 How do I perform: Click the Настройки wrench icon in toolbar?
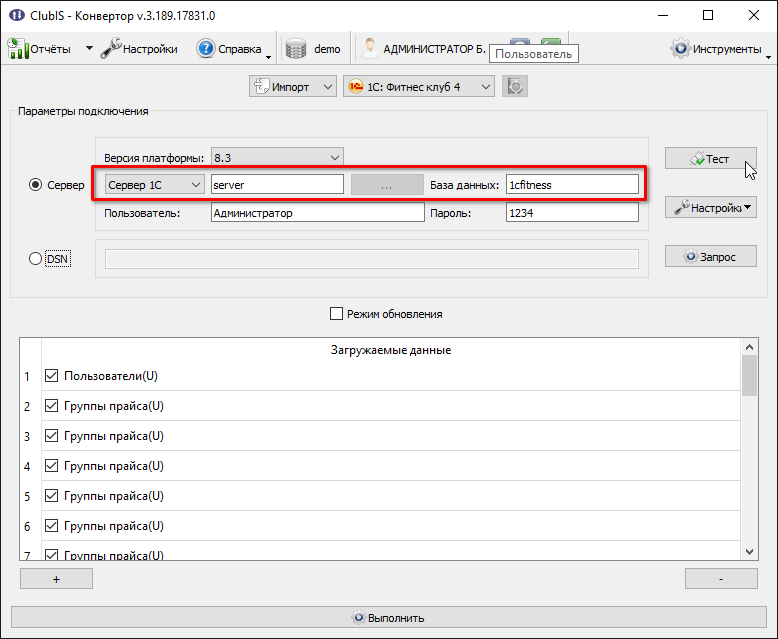pos(111,49)
